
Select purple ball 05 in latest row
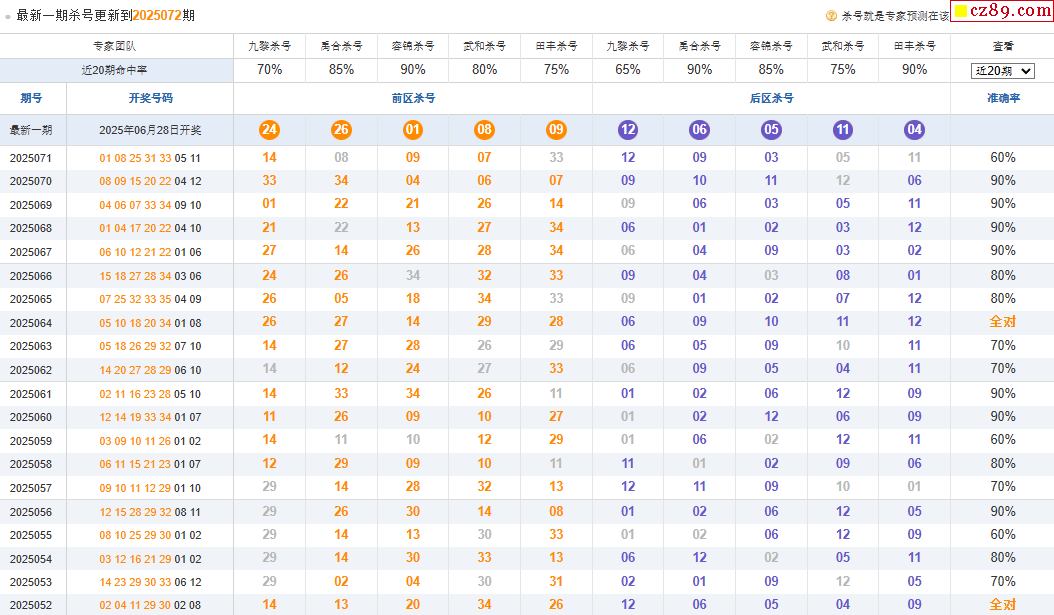(x=771, y=130)
